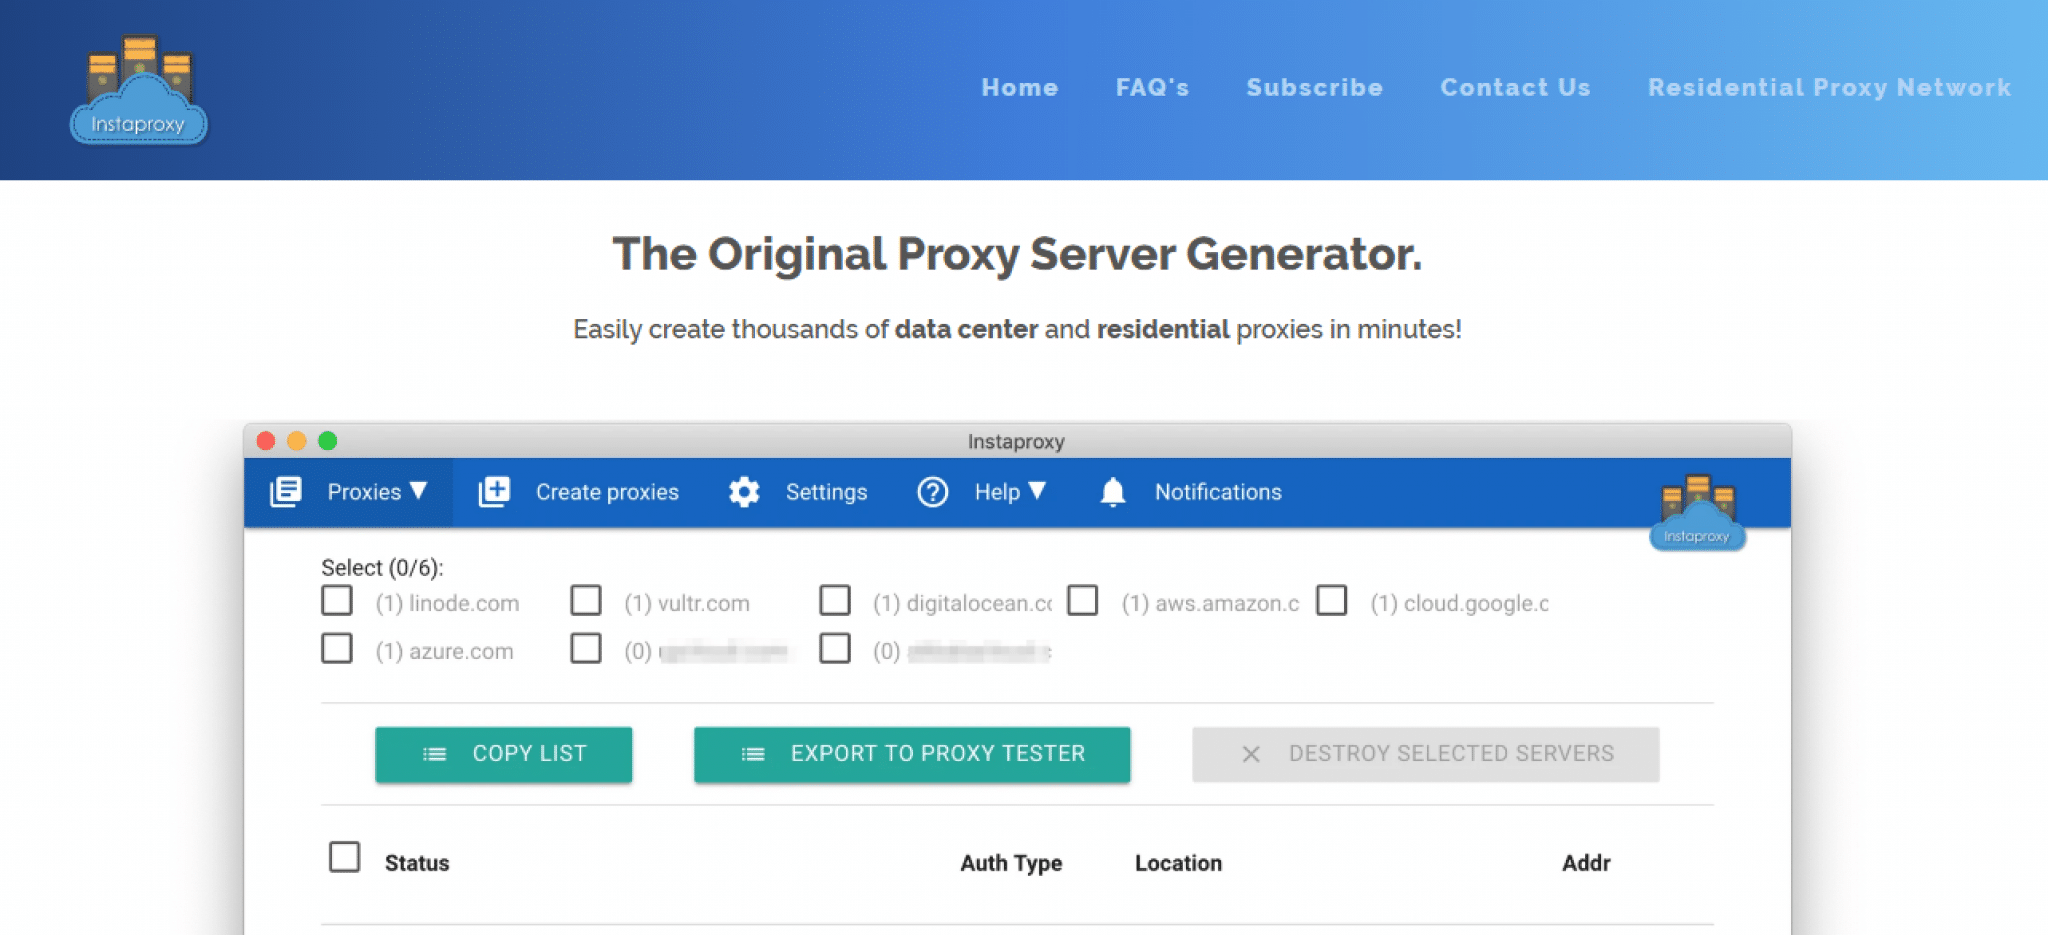This screenshot has width=2048, height=935.
Task: Close the Instaproxy window with red button
Action: 266,441
